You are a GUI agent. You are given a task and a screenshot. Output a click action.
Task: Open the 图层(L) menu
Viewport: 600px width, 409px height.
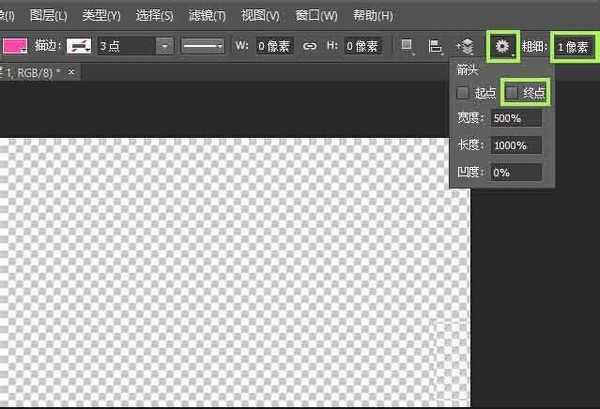coord(49,16)
